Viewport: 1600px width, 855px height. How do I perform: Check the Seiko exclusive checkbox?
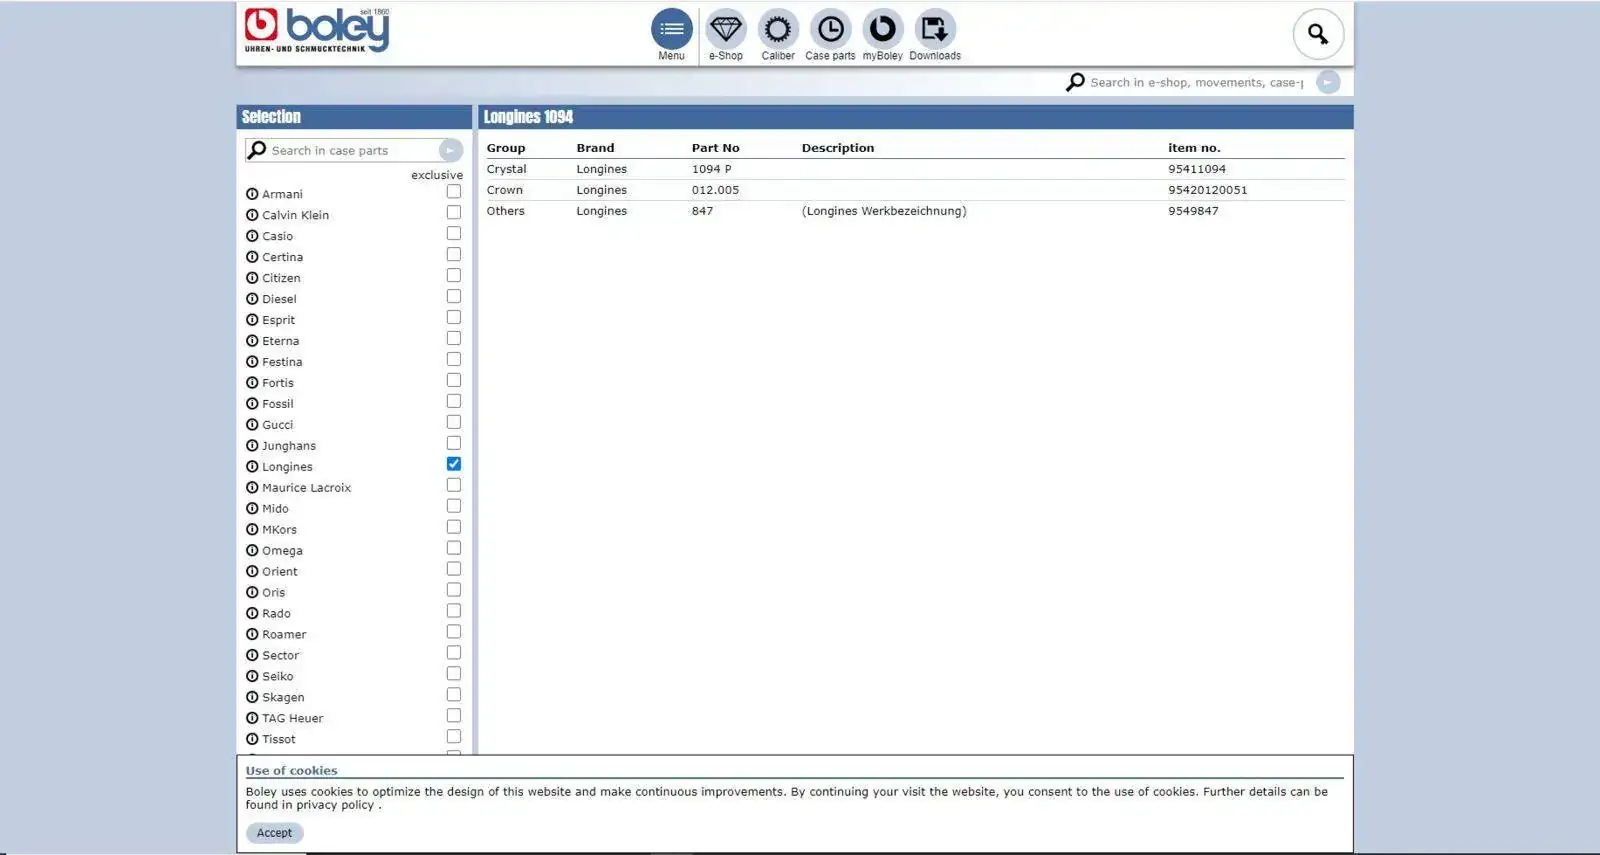454,674
